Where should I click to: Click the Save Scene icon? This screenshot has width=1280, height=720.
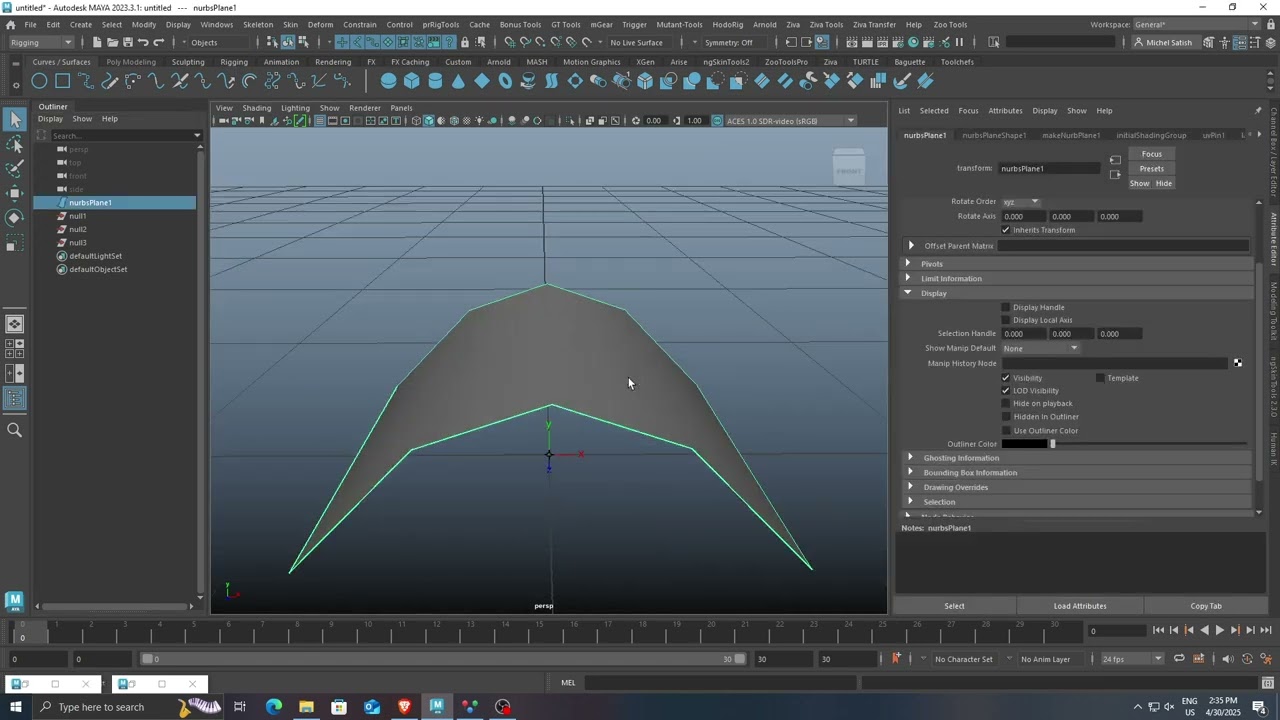coord(127,42)
